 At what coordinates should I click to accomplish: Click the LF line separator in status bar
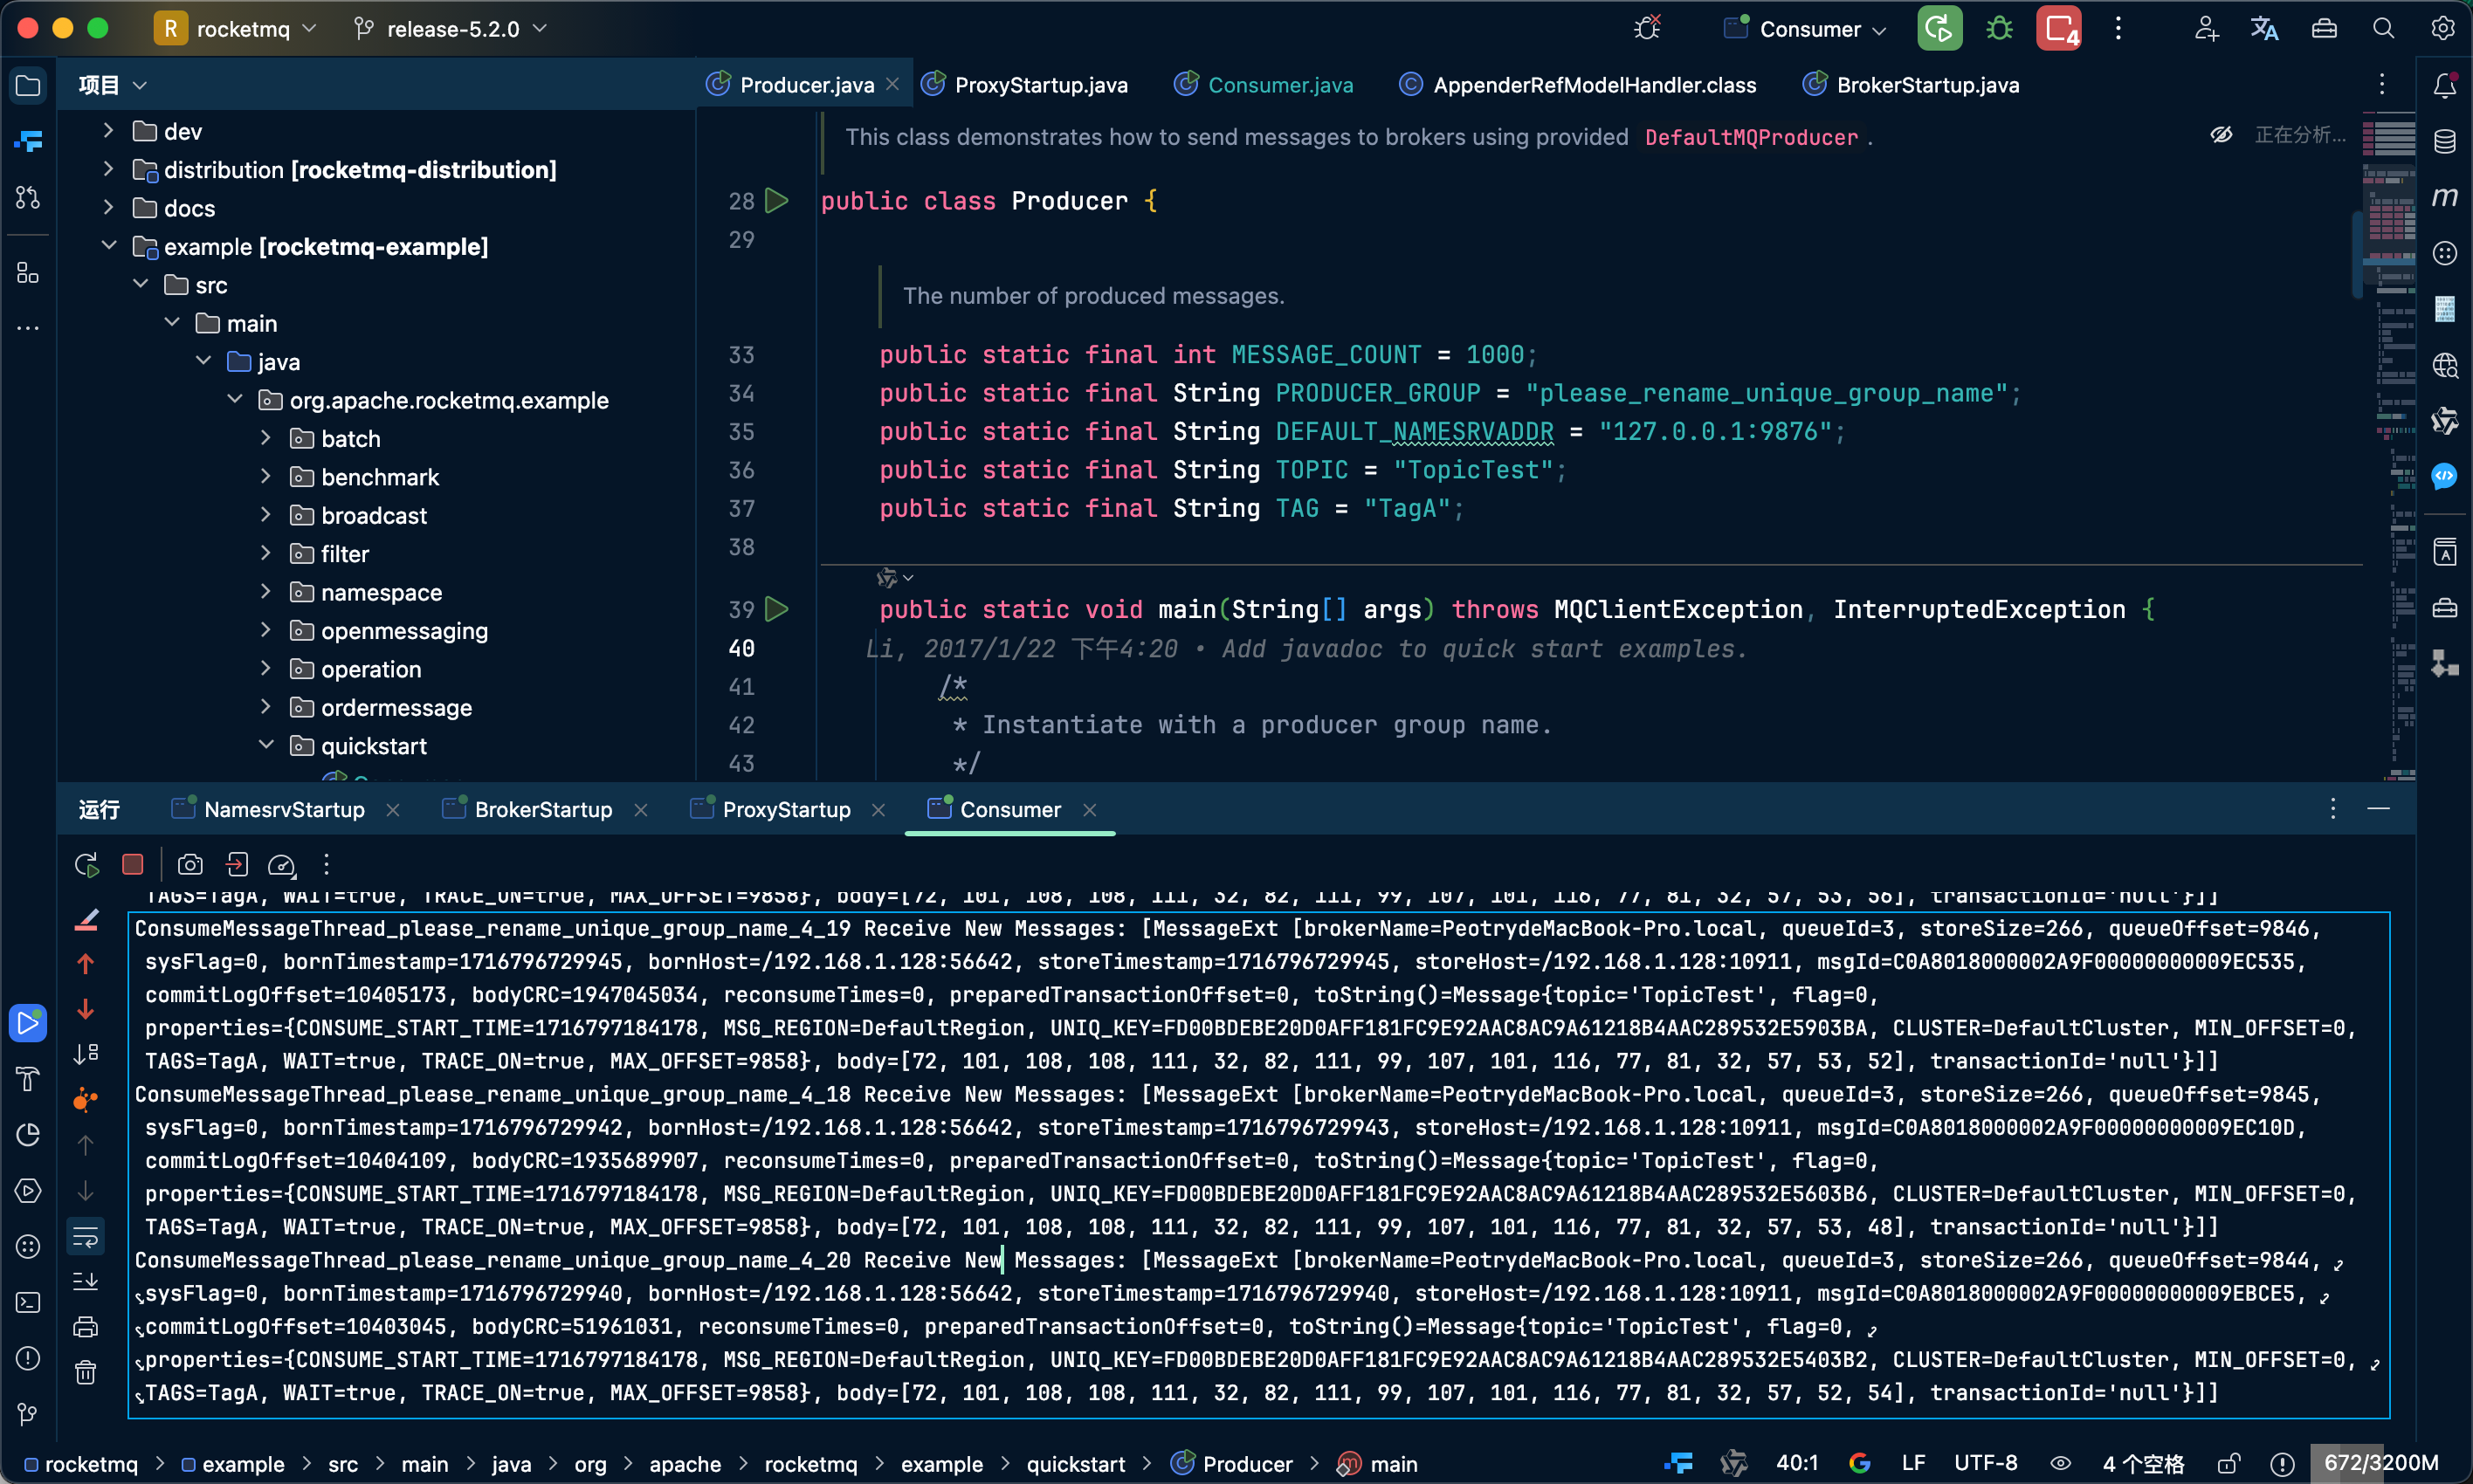pyautogui.click(x=1914, y=1464)
